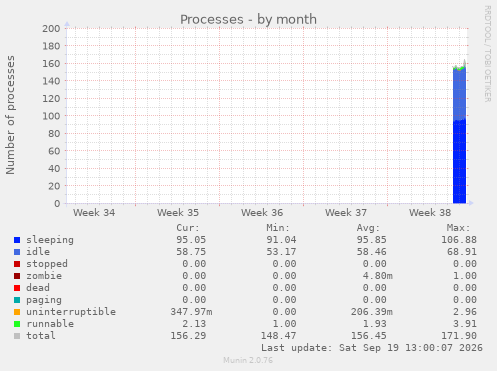
Task: Click the 'runnable' legend label
Action: (50, 324)
